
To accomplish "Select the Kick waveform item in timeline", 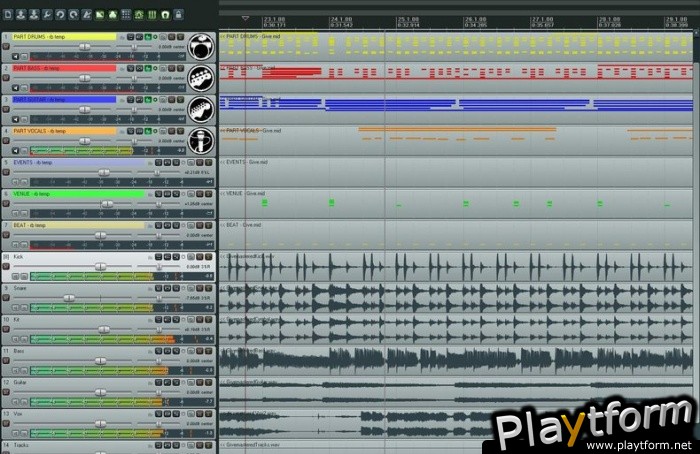I will click(455, 267).
